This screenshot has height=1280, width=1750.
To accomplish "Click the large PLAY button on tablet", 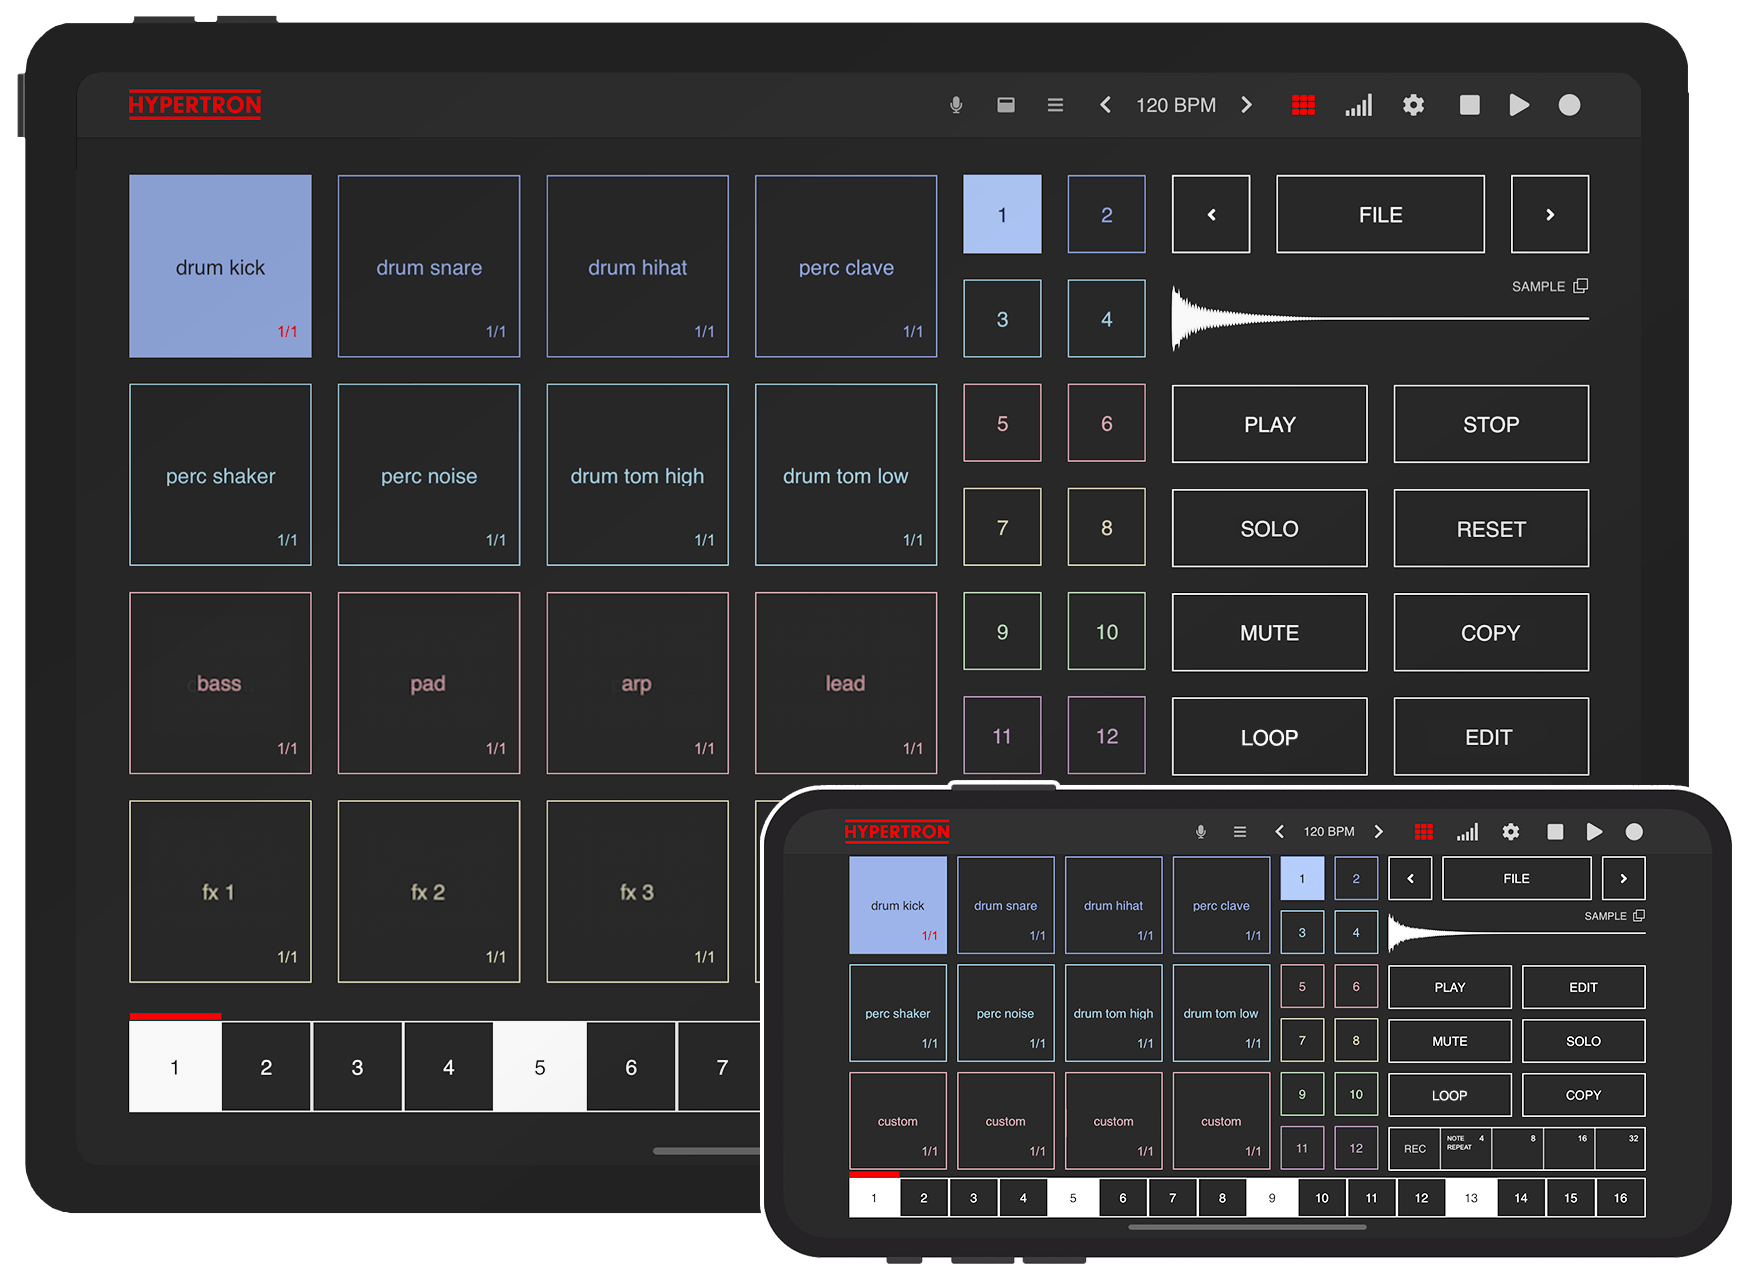I will pos(1269,424).
